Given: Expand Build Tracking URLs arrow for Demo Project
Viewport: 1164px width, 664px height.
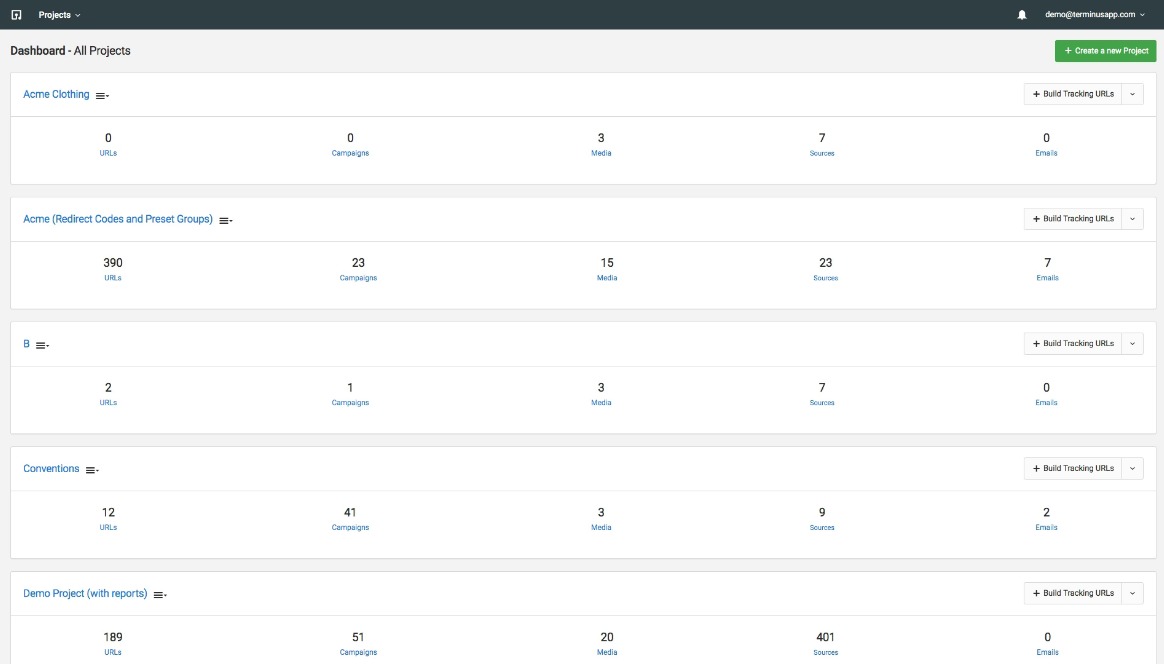Looking at the screenshot, I should tap(1132, 594).
